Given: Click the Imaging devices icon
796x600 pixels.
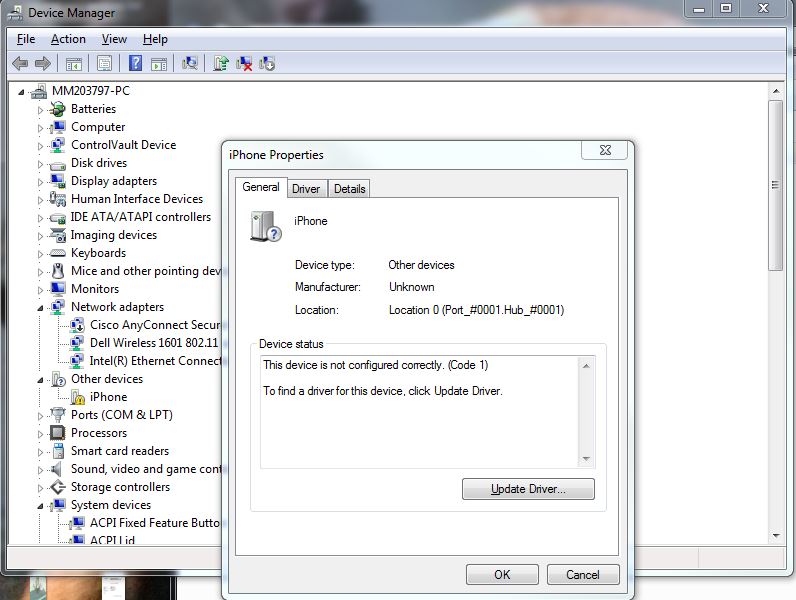Looking at the screenshot, I should pos(58,235).
